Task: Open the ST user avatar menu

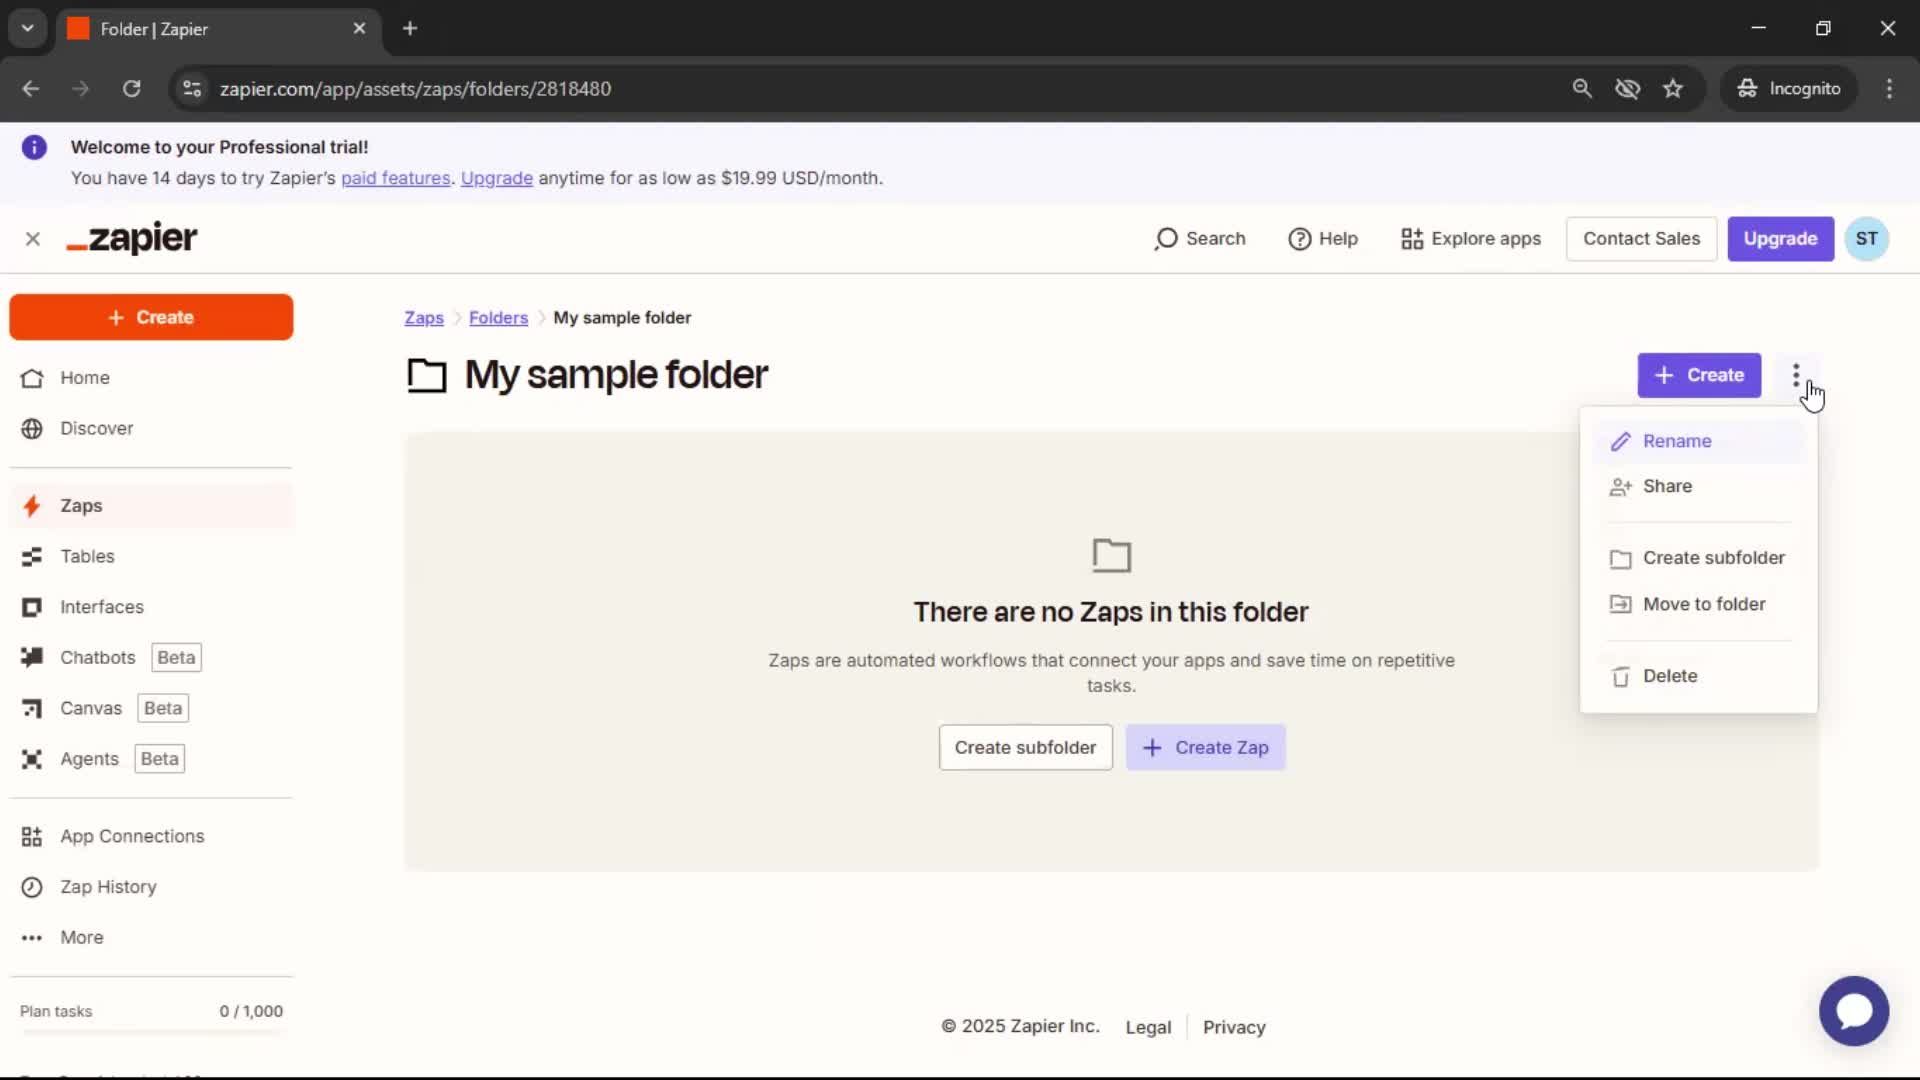Action: (x=1866, y=239)
